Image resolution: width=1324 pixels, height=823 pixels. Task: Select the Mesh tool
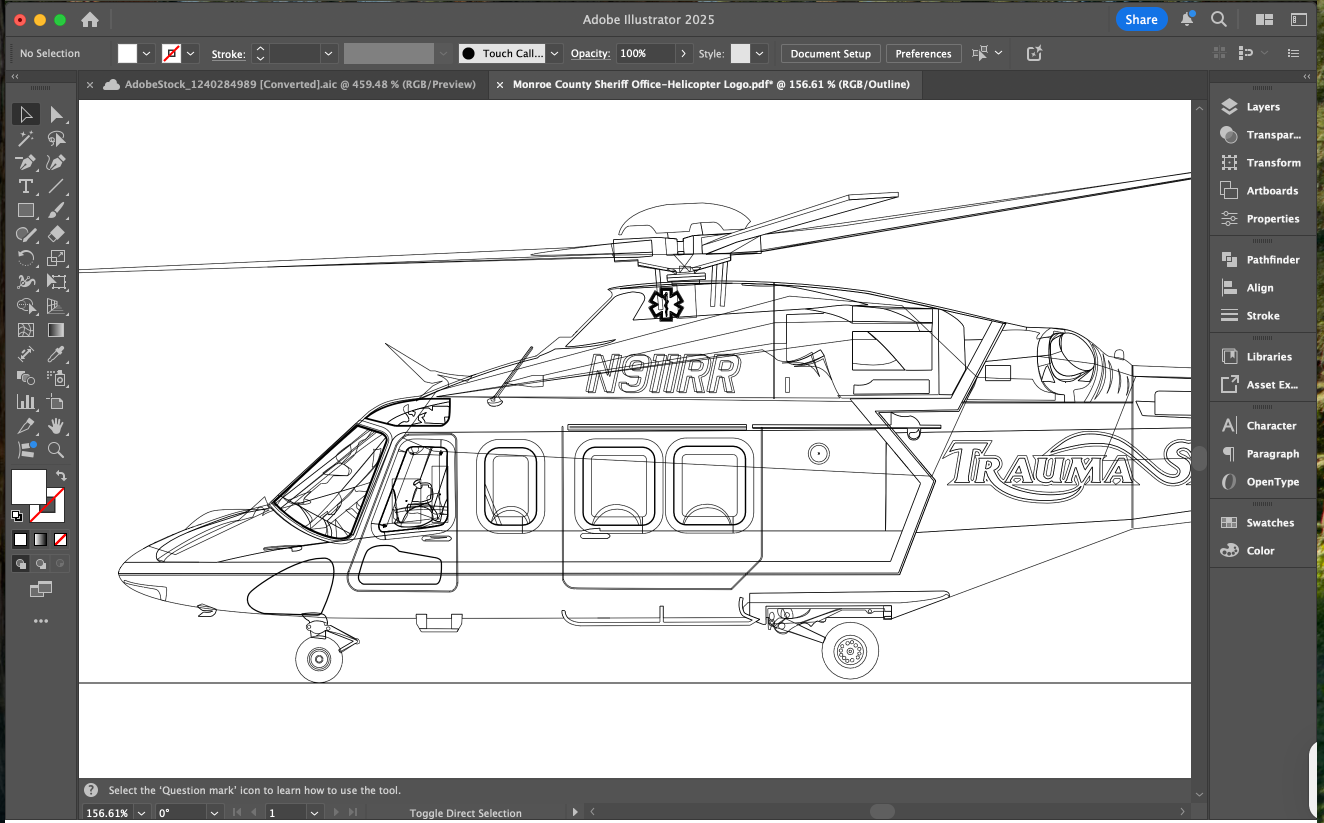(x=26, y=331)
